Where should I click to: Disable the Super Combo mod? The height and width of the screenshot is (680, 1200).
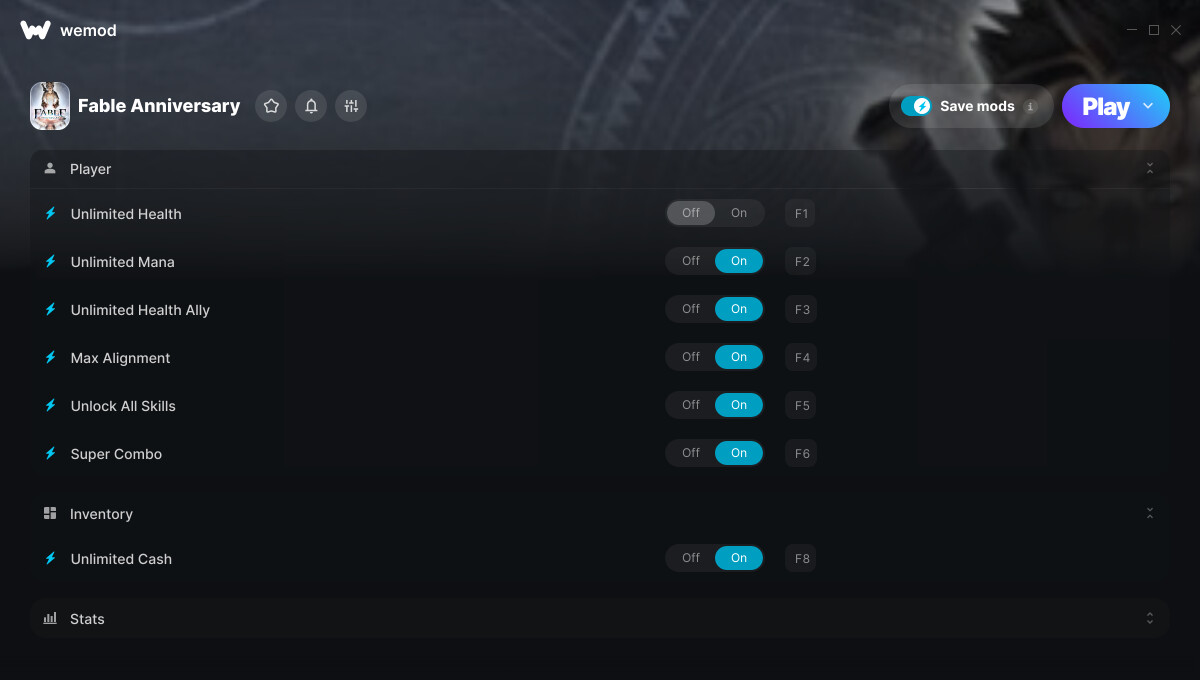coord(691,453)
